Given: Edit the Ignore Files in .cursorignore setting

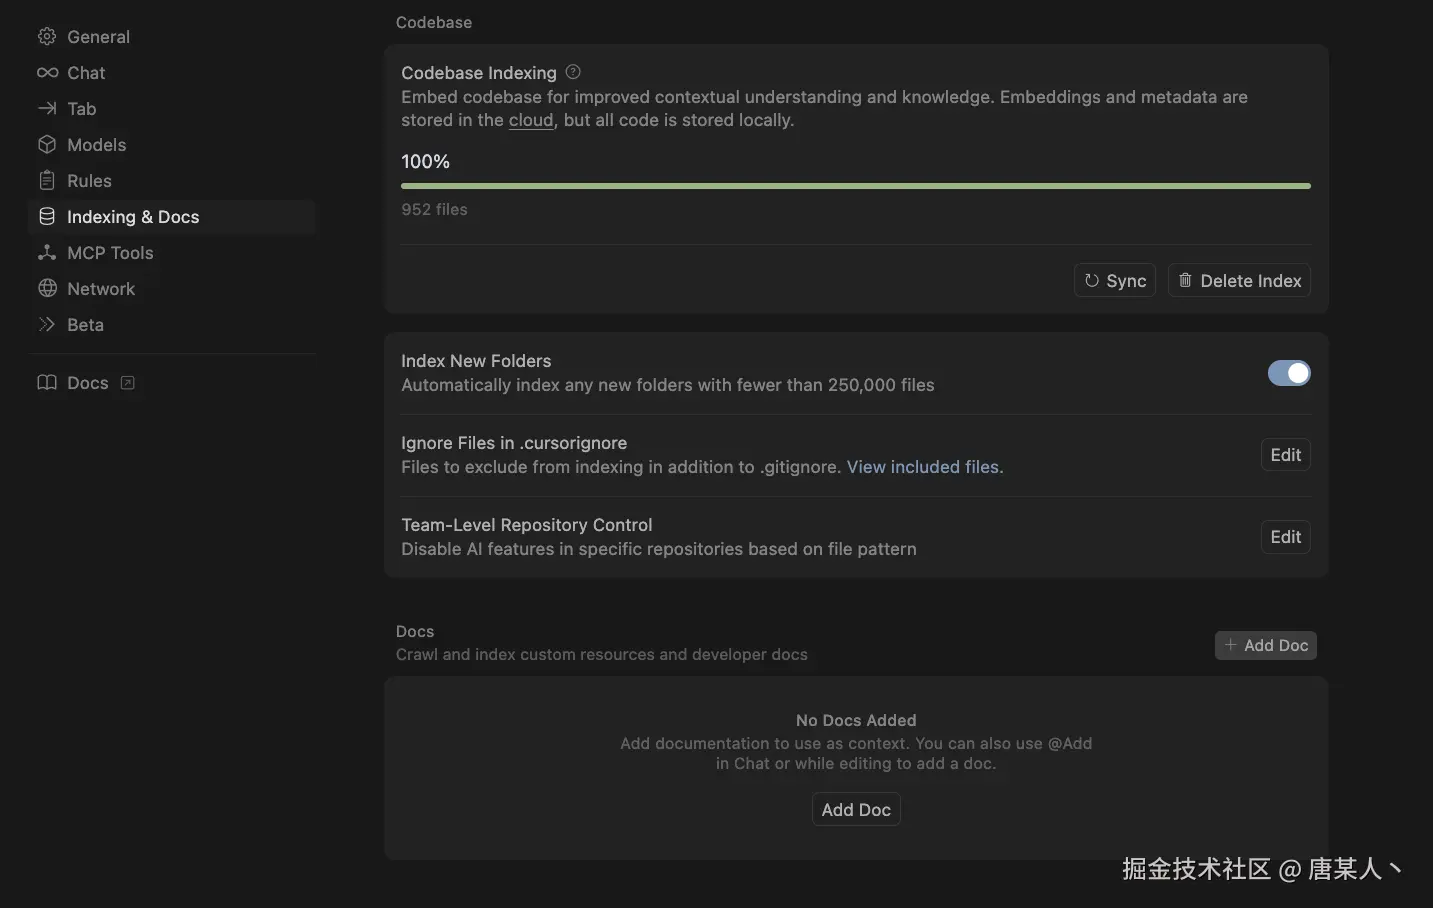Looking at the screenshot, I should point(1285,455).
